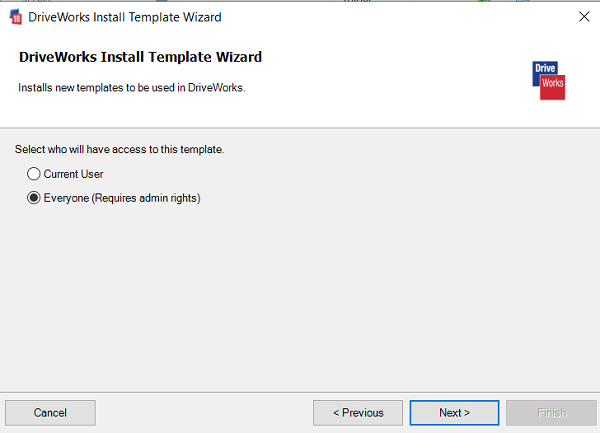The width and height of the screenshot is (600, 433).
Task: Click the Select who will have access instruction
Action: pos(119,149)
